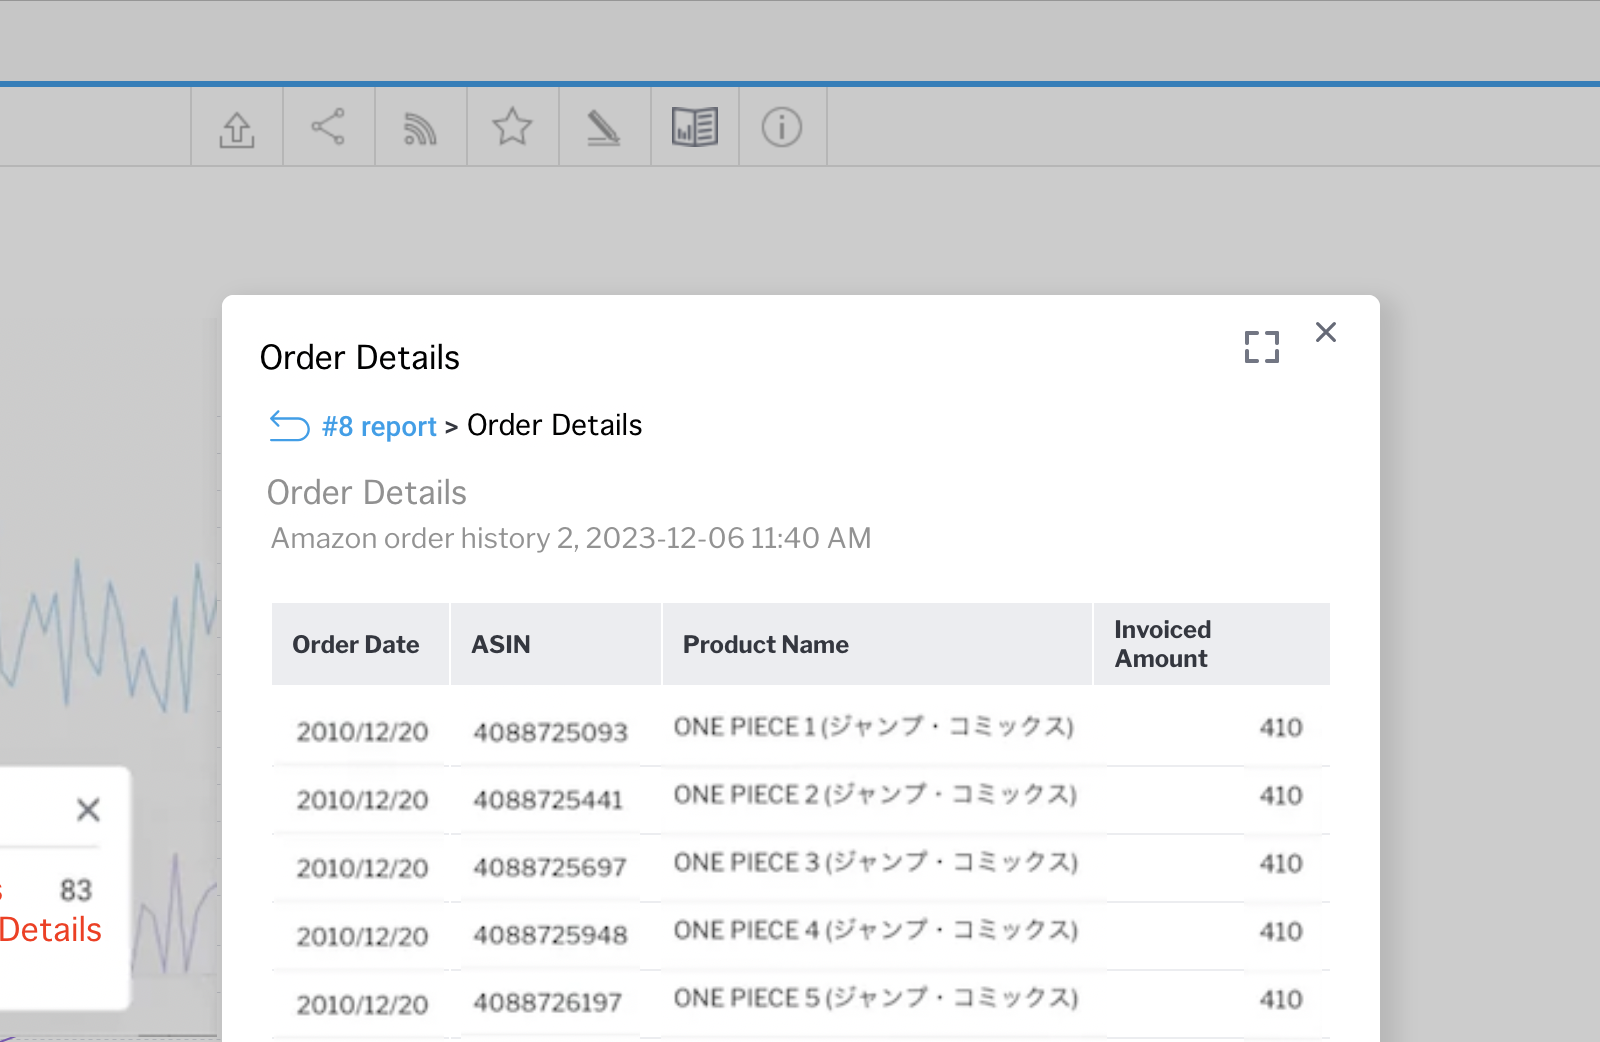Click the back arrow beside #8 report
This screenshot has height=1042, width=1600.
(x=289, y=426)
